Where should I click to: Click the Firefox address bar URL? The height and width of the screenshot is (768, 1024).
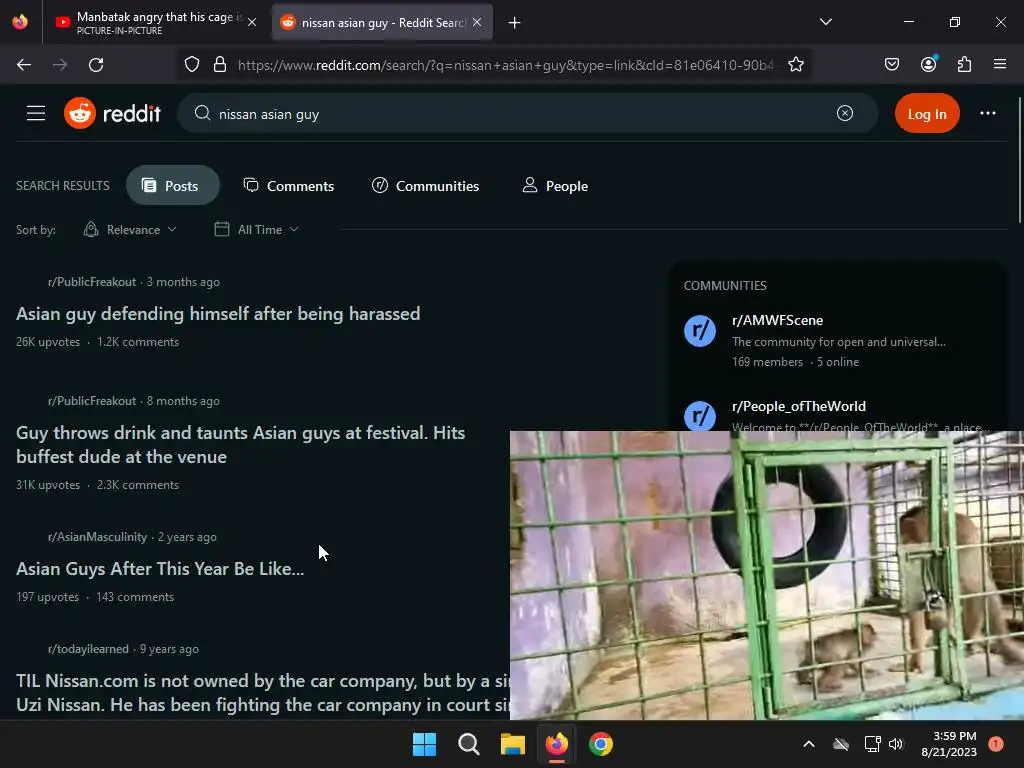[x=505, y=65]
